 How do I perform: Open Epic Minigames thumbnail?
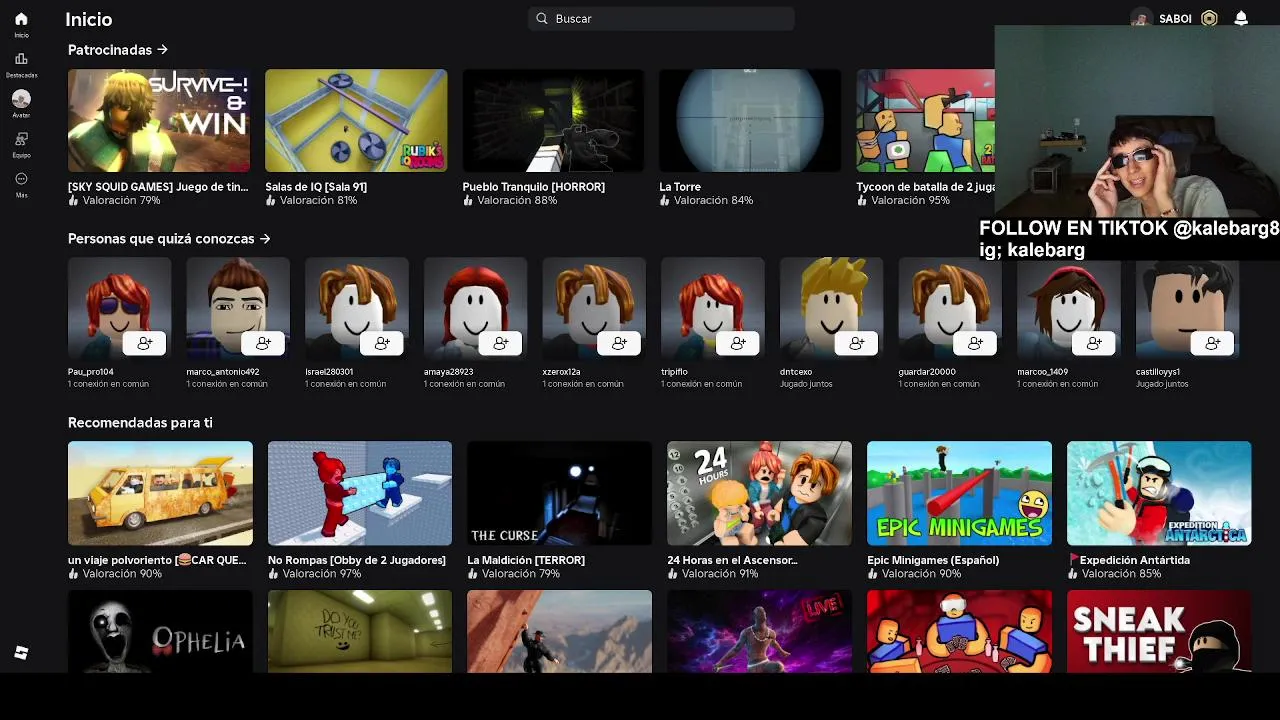[x=959, y=493]
